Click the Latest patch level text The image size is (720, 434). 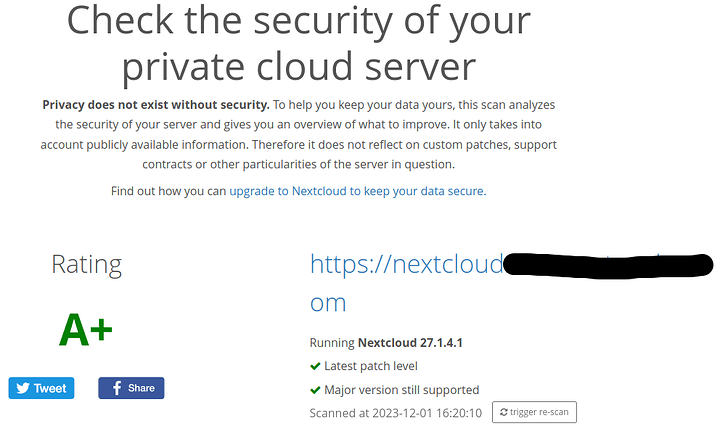coord(371,366)
